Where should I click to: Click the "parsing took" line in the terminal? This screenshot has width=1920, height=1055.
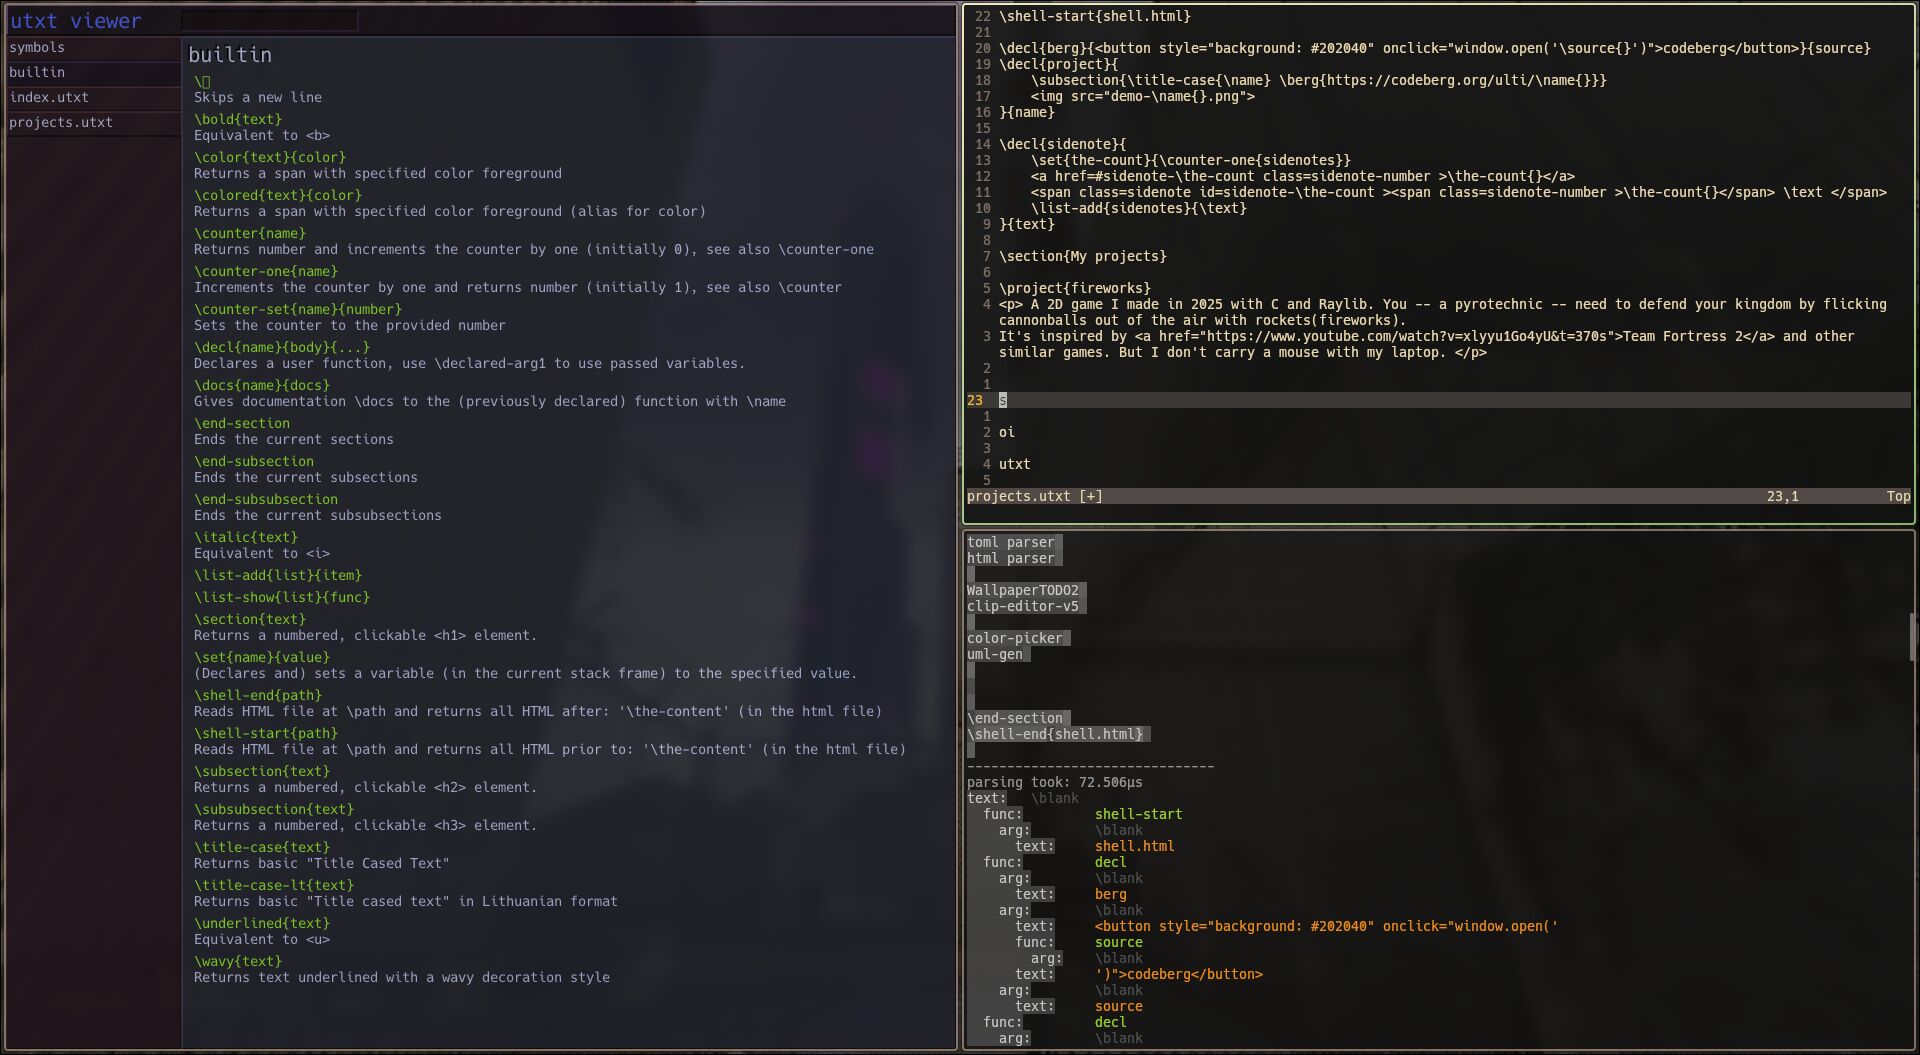click(x=1054, y=783)
